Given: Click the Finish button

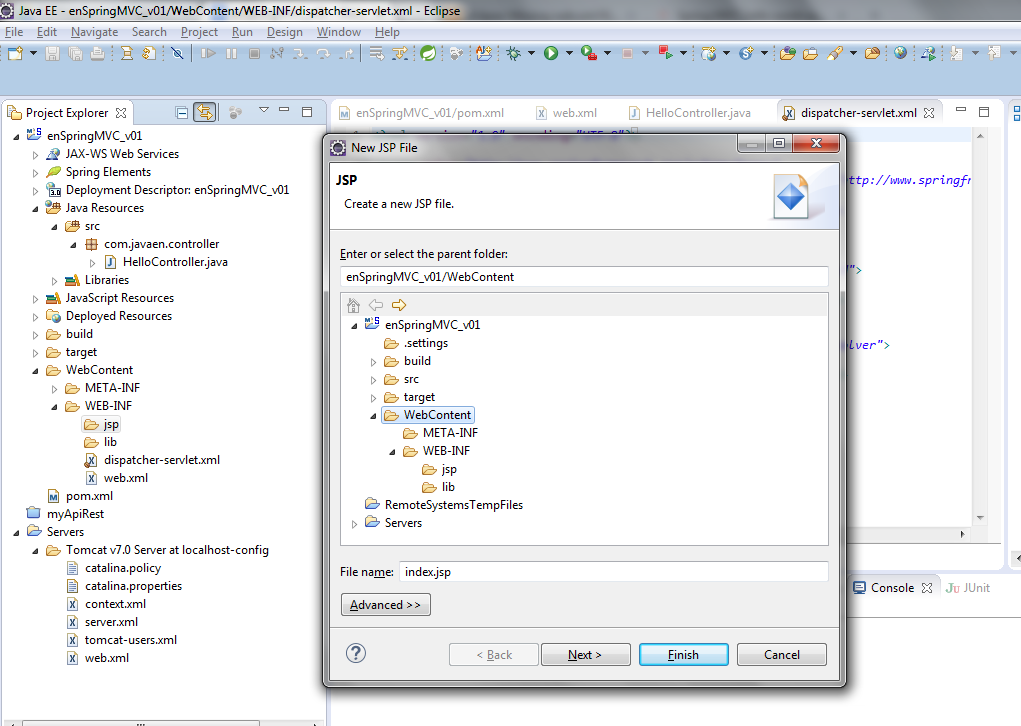Looking at the screenshot, I should tap(684, 654).
